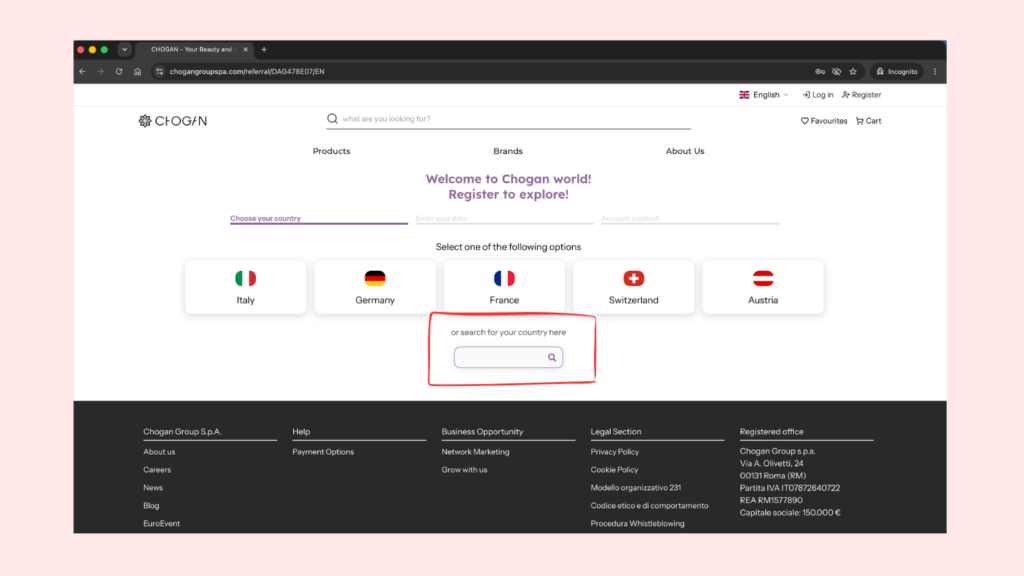
Task: Expand the tab search dropdown arrow
Action: tap(125, 50)
